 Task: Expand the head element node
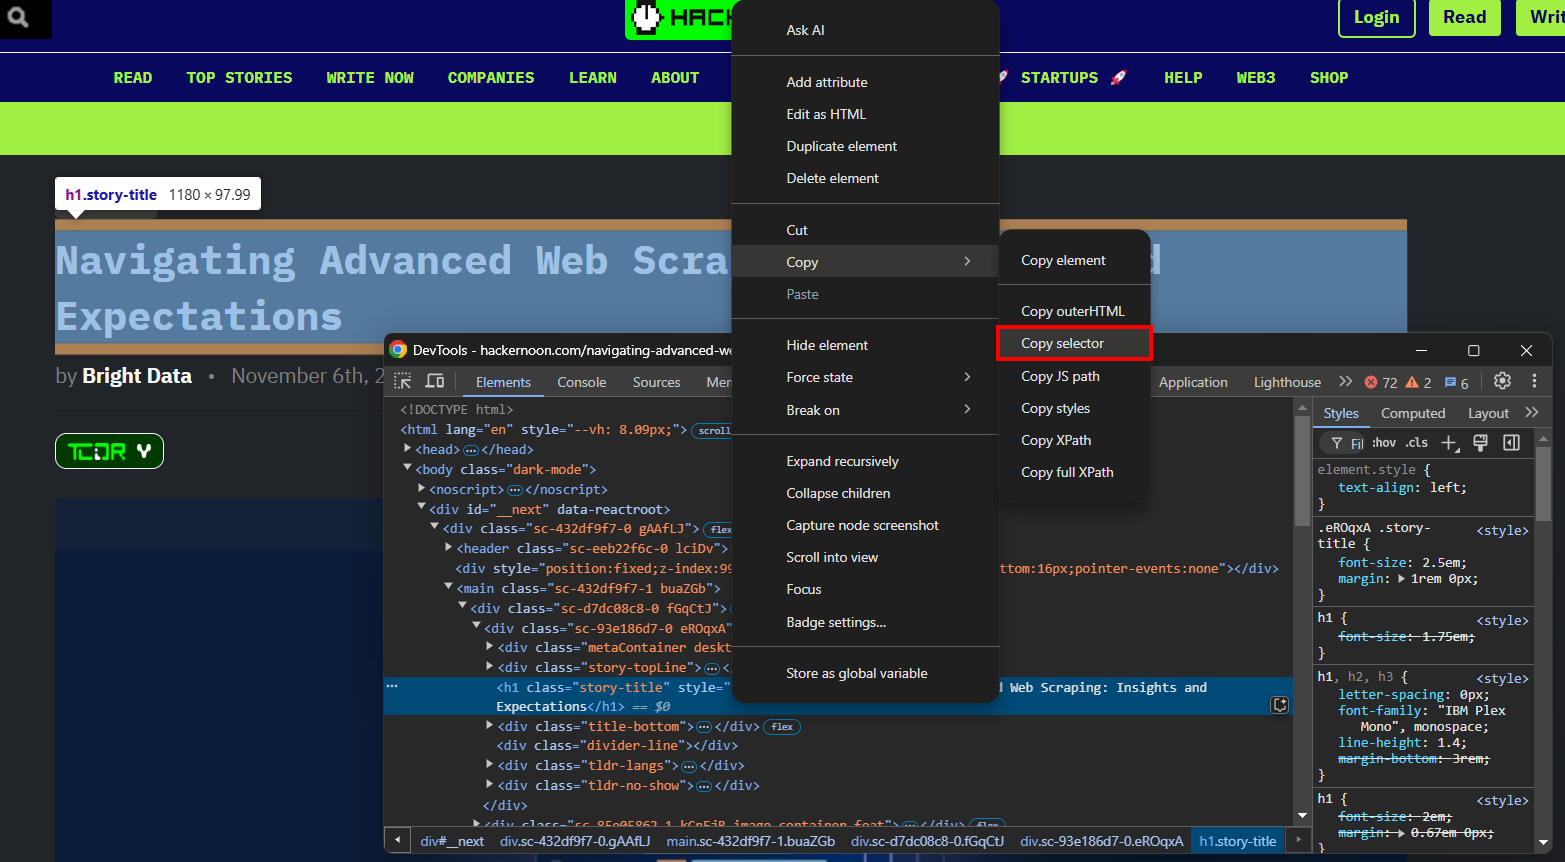coord(408,449)
